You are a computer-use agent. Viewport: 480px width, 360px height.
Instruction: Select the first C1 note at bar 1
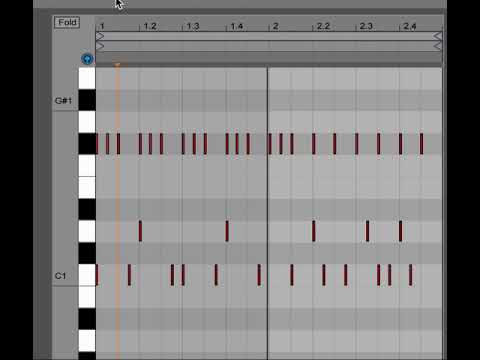[97, 275]
